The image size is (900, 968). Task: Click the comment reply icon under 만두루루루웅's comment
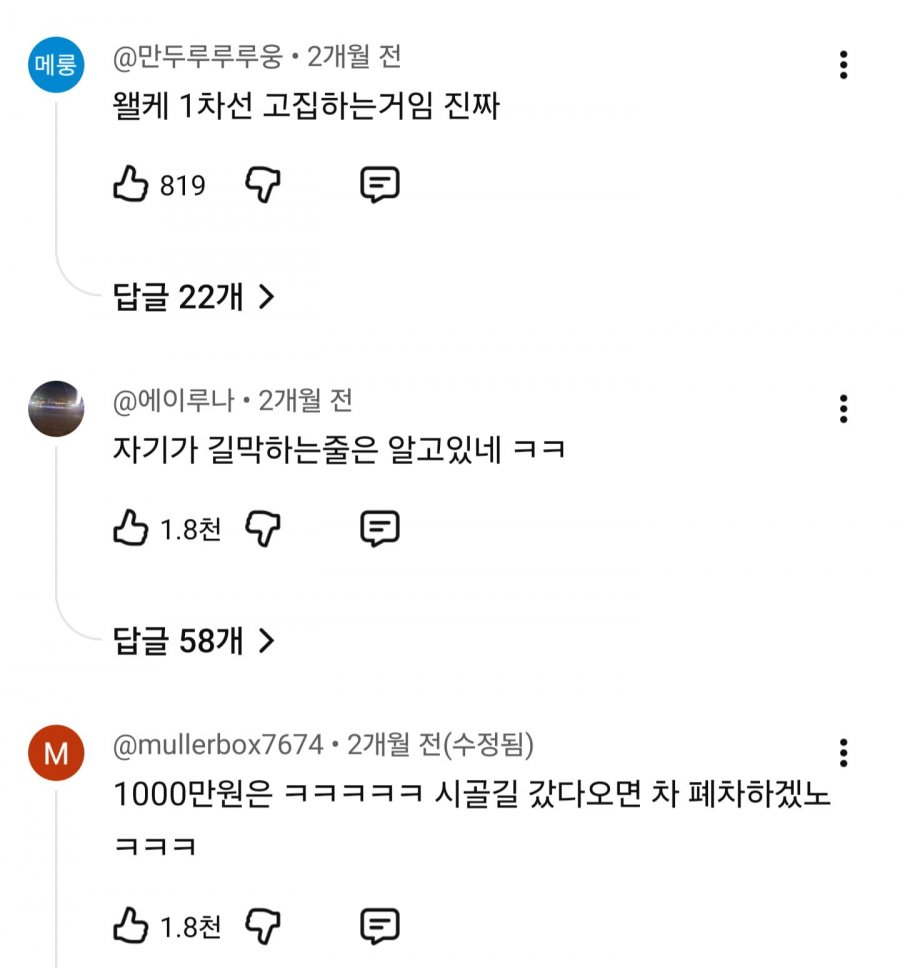(x=381, y=184)
